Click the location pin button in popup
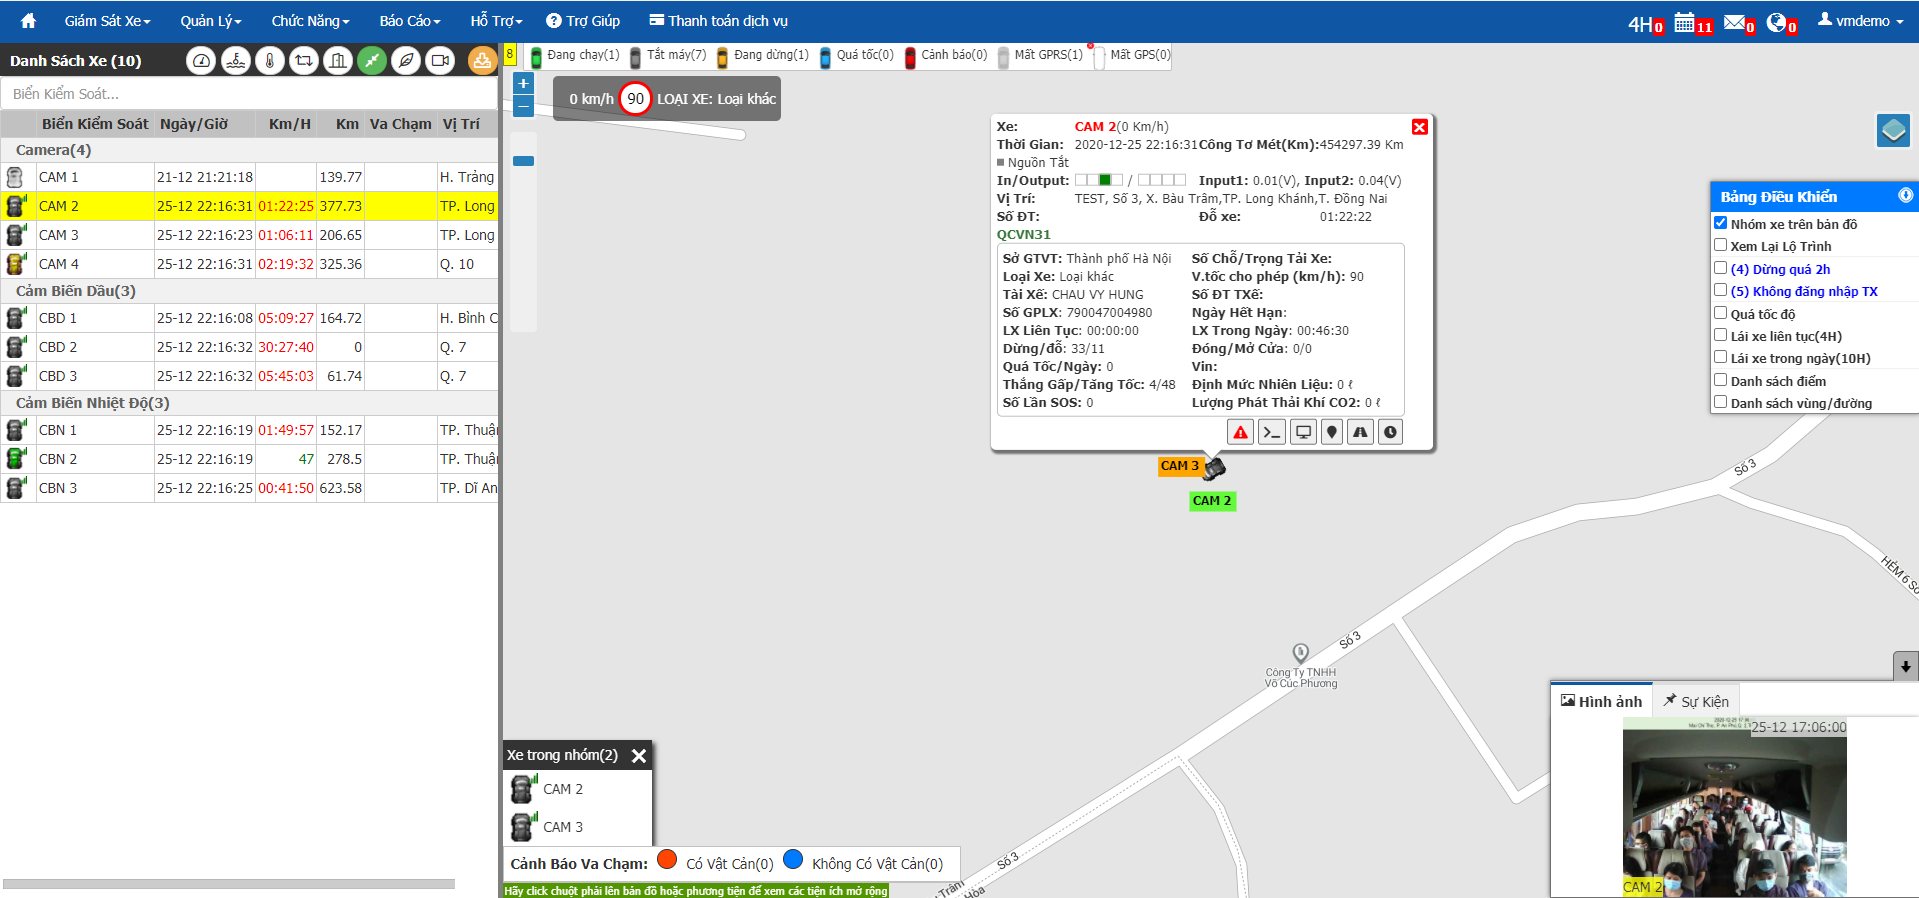This screenshot has width=1919, height=898. click(1332, 432)
